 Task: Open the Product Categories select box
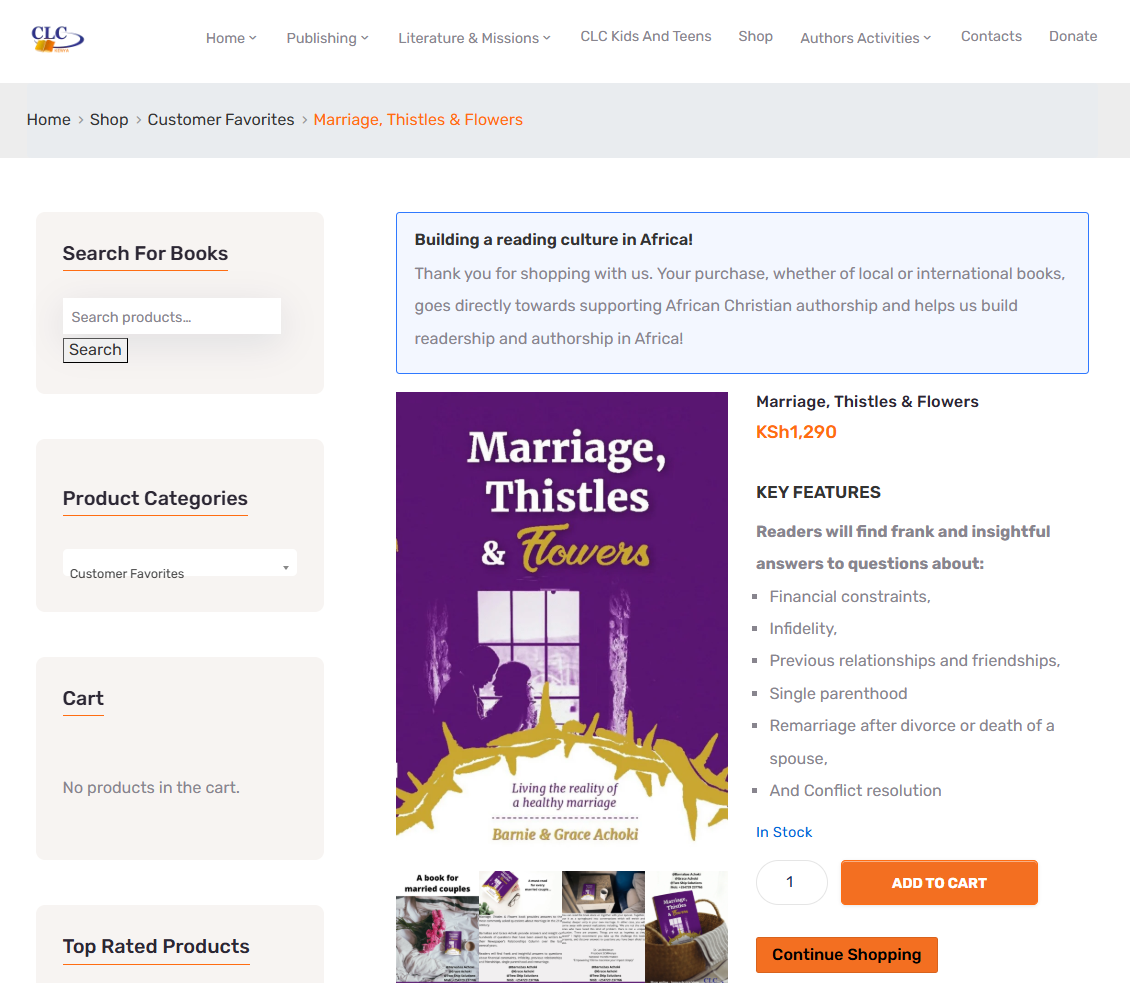[x=180, y=565]
